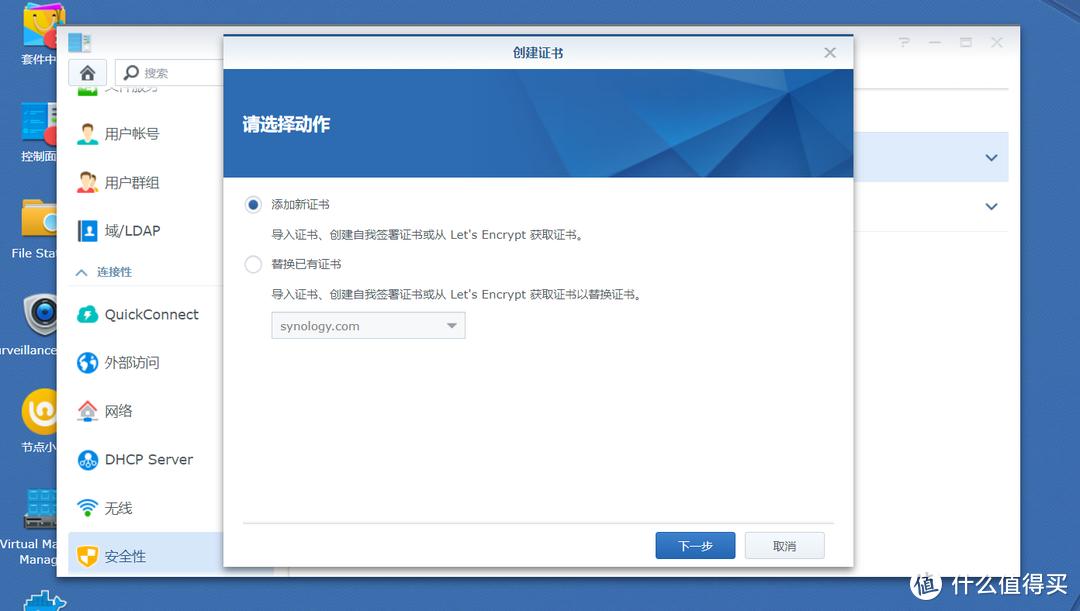Click the Control Panel search field

point(169,72)
